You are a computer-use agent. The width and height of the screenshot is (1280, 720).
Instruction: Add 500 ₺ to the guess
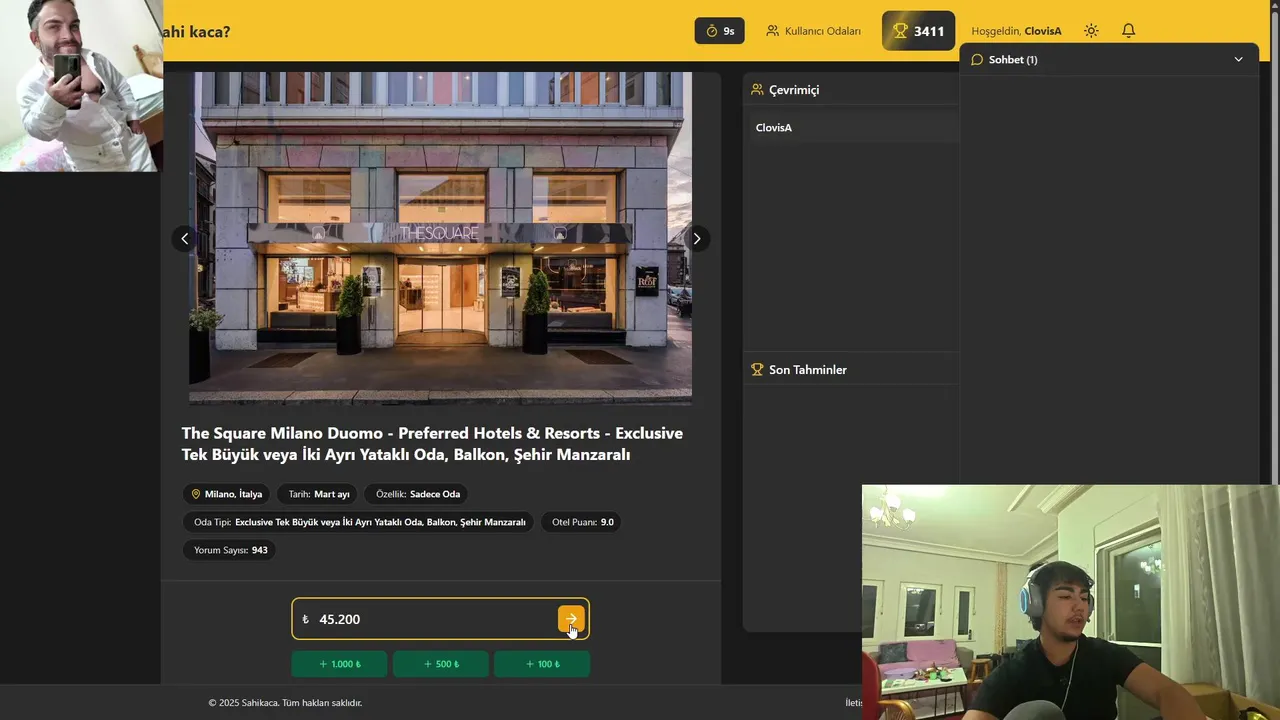[441, 664]
